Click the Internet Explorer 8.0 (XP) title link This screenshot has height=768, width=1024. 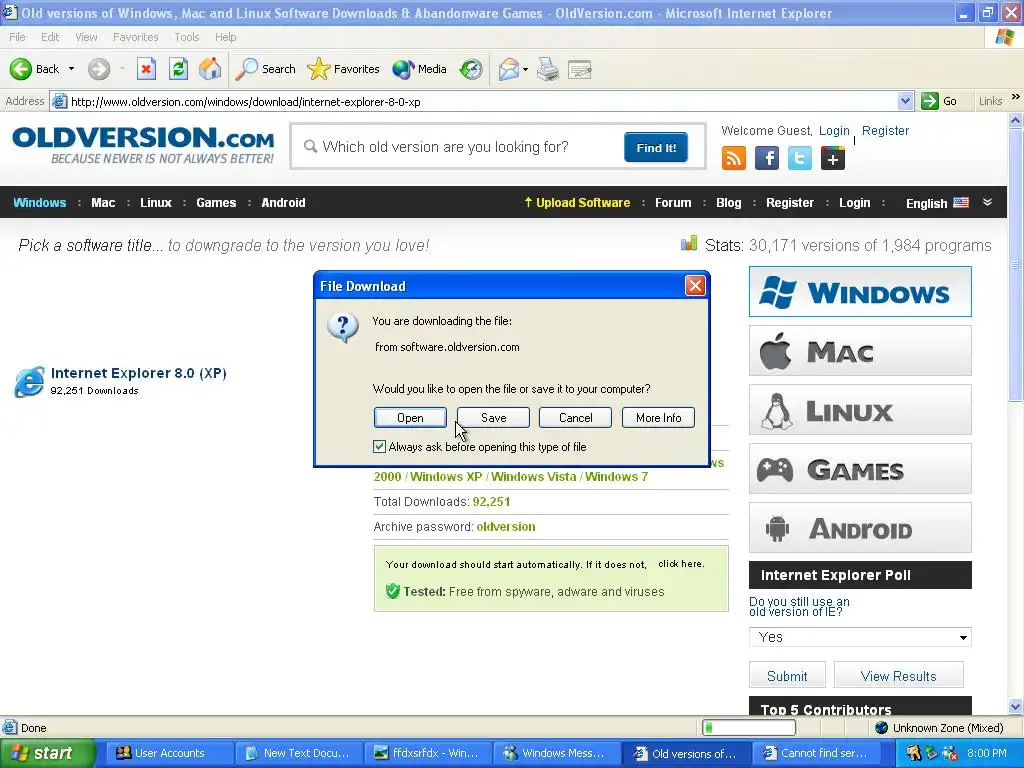[138, 373]
